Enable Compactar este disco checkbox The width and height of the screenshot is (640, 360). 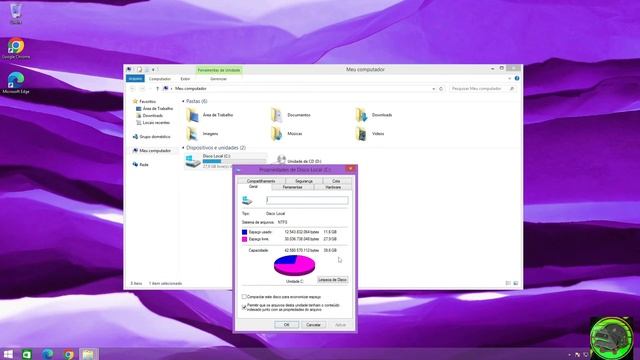pos(244,297)
